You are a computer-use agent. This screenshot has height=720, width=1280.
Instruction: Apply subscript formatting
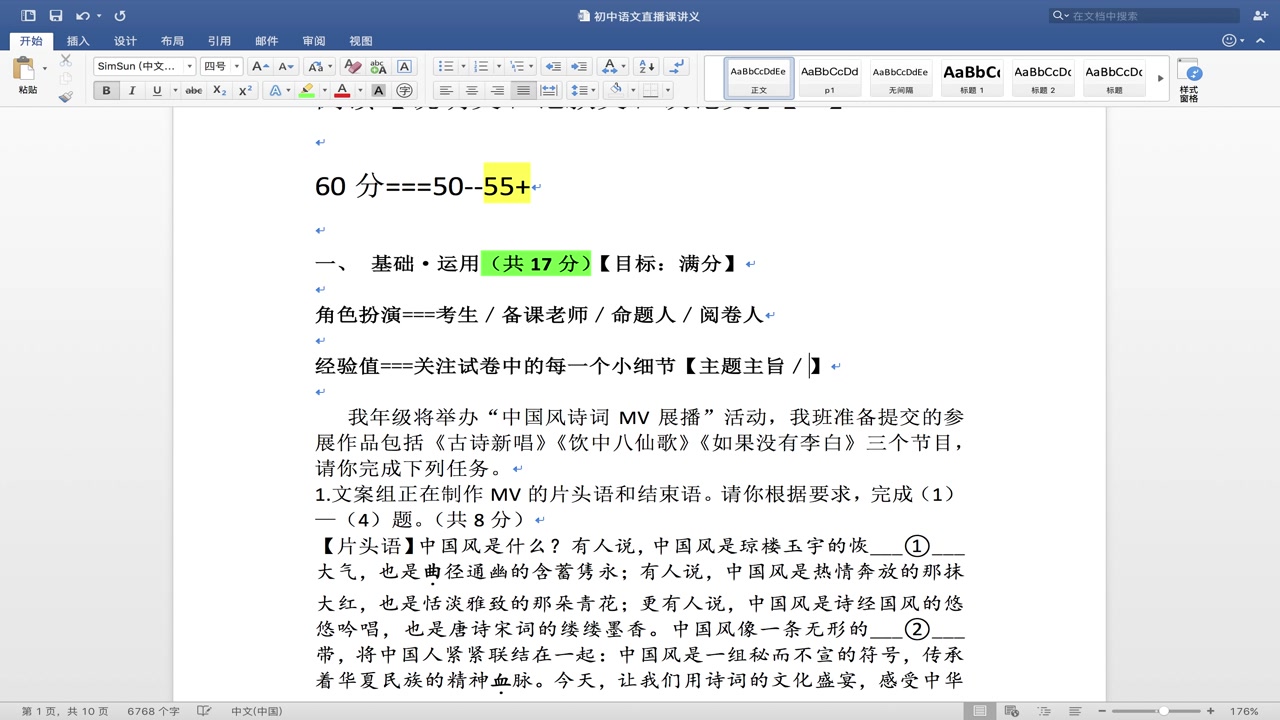220,90
